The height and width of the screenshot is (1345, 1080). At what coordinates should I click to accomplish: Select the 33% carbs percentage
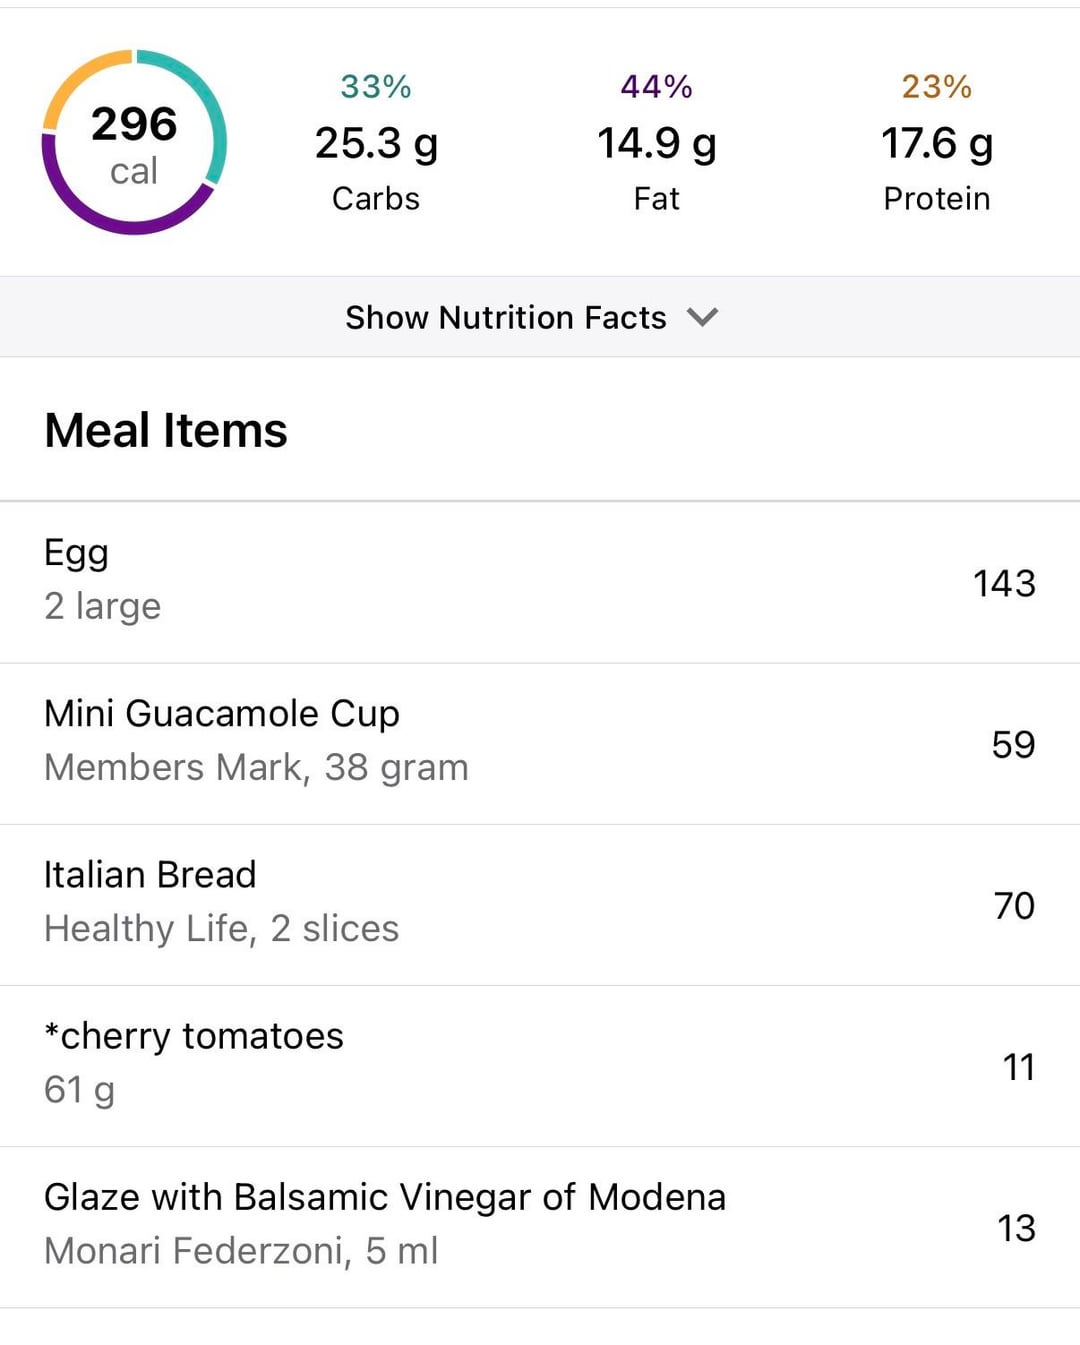click(375, 87)
